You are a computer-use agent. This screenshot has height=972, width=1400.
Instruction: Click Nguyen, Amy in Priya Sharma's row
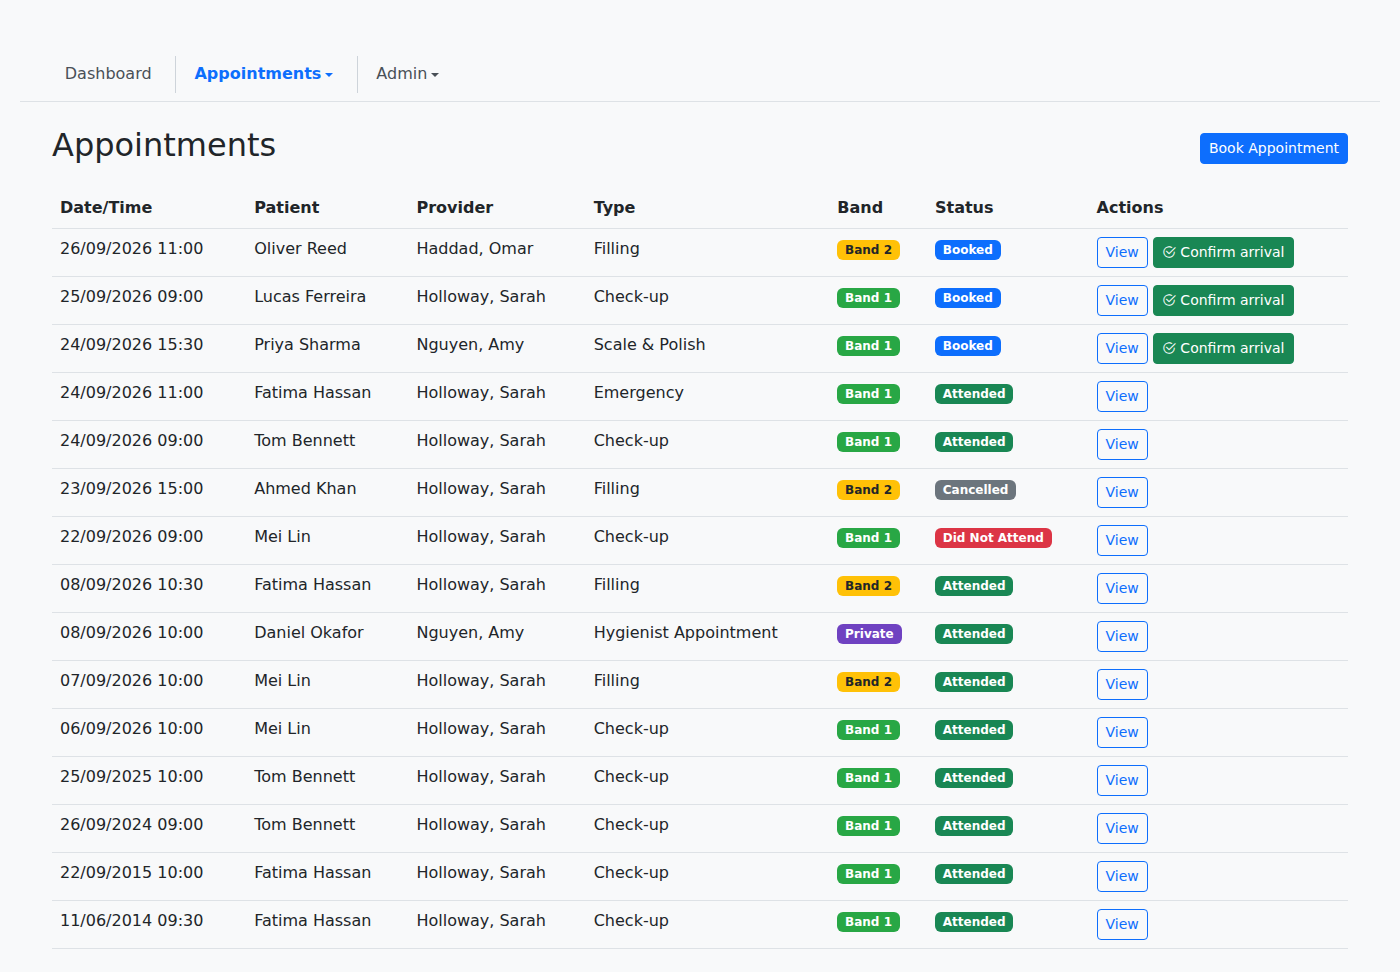pyautogui.click(x=470, y=344)
